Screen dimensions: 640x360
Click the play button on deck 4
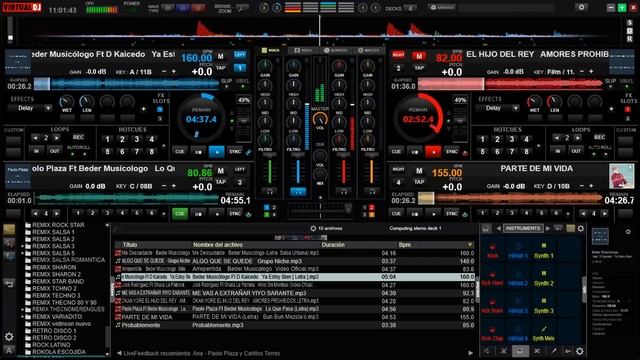point(433,213)
